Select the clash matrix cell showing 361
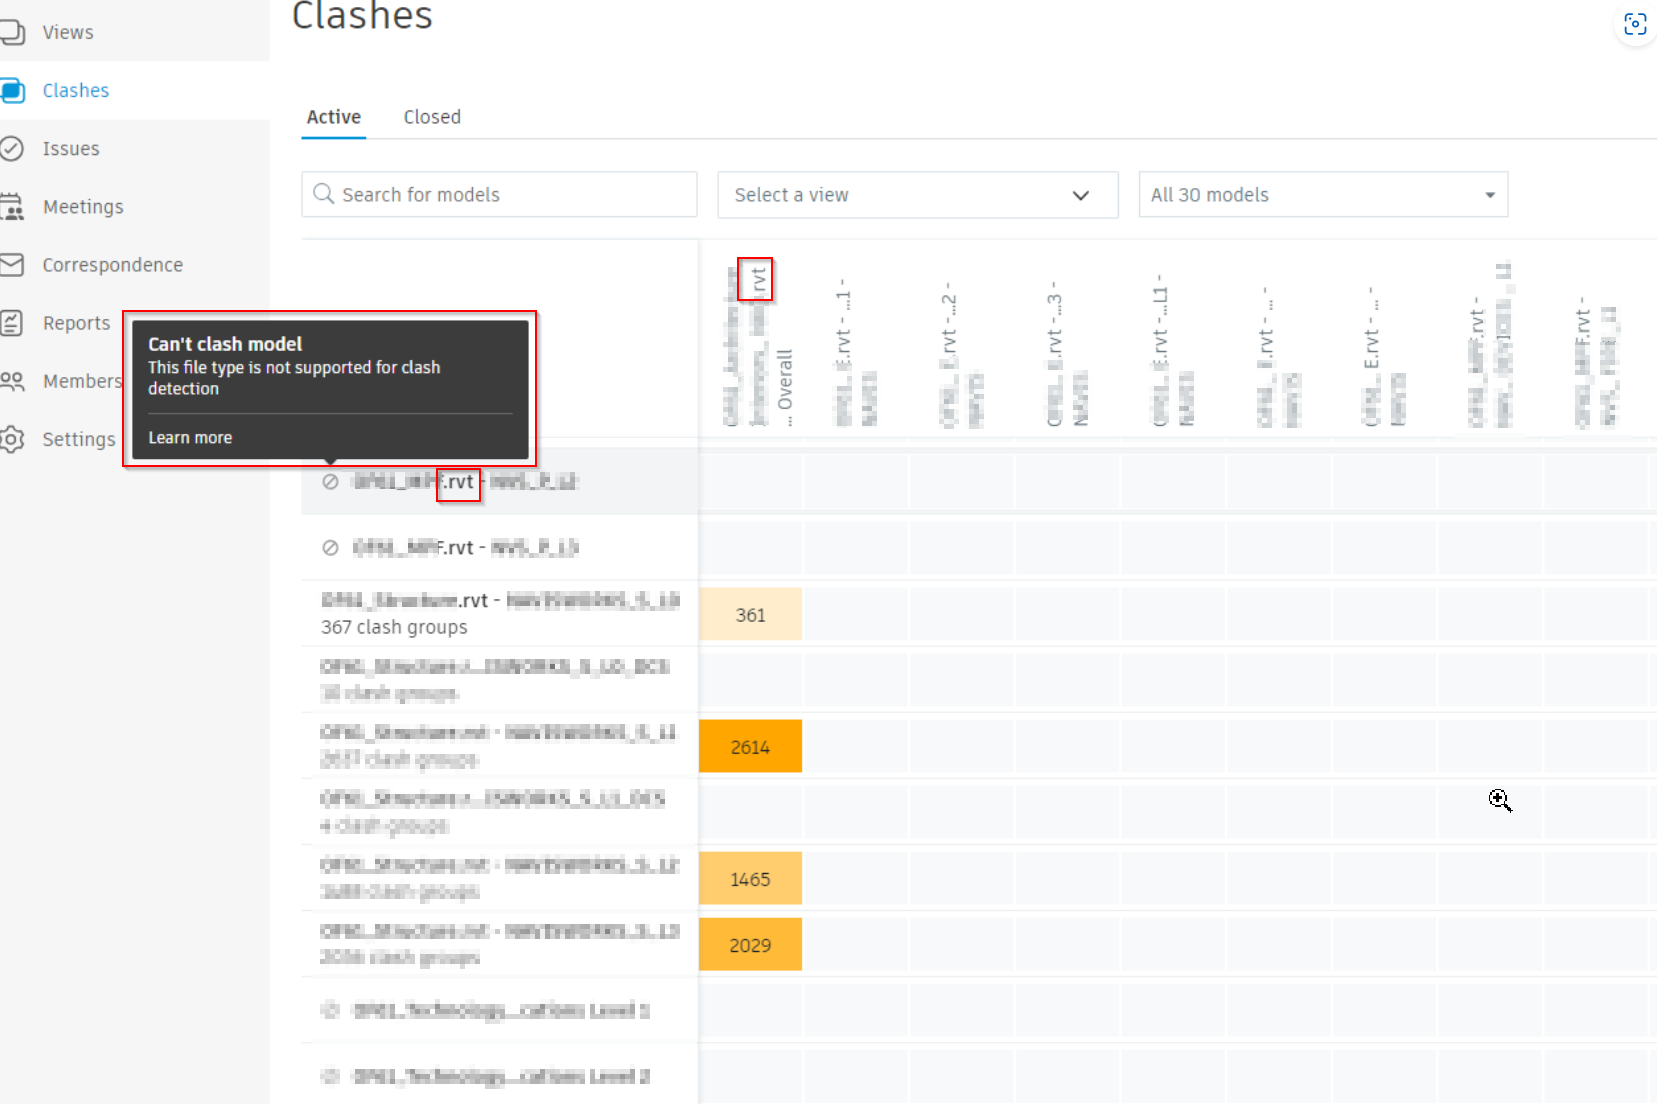The width and height of the screenshot is (1657, 1104). point(750,613)
